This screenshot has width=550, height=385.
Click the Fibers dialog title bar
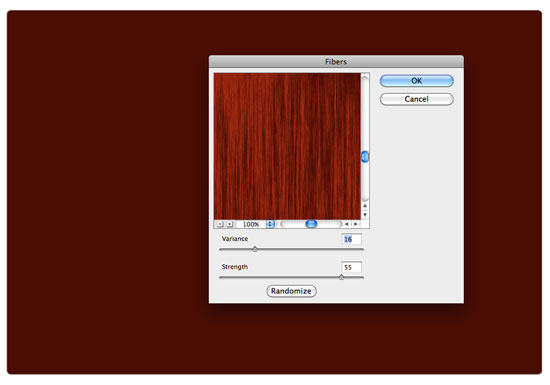pyautogui.click(x=336, y=62)
